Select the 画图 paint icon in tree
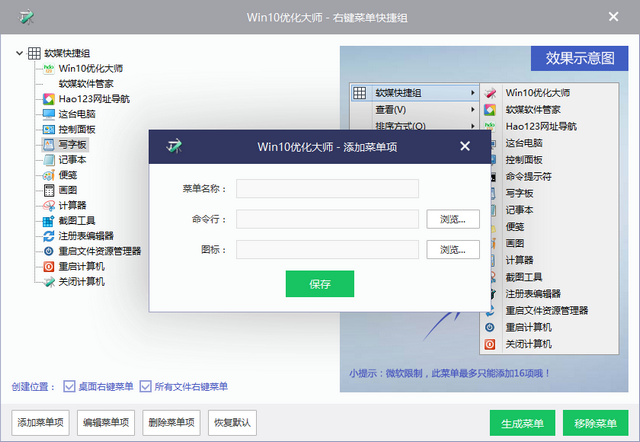The height and width of the screenshot is (442, 640). tap(49, 190)
